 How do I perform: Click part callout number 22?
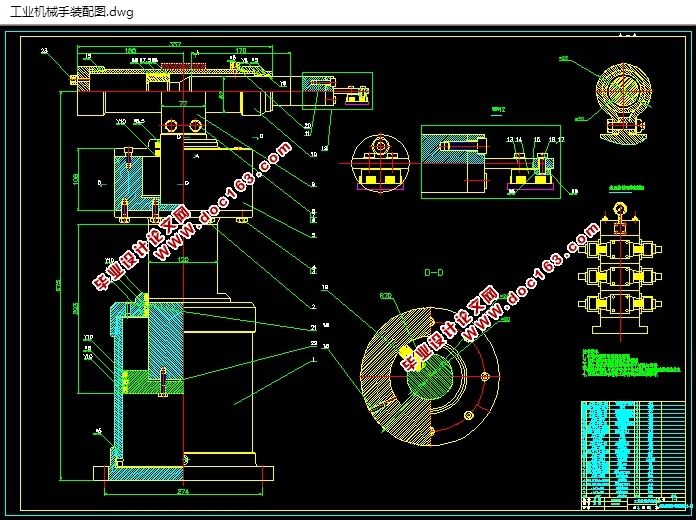pyautogui.click(x=313, y=343)
